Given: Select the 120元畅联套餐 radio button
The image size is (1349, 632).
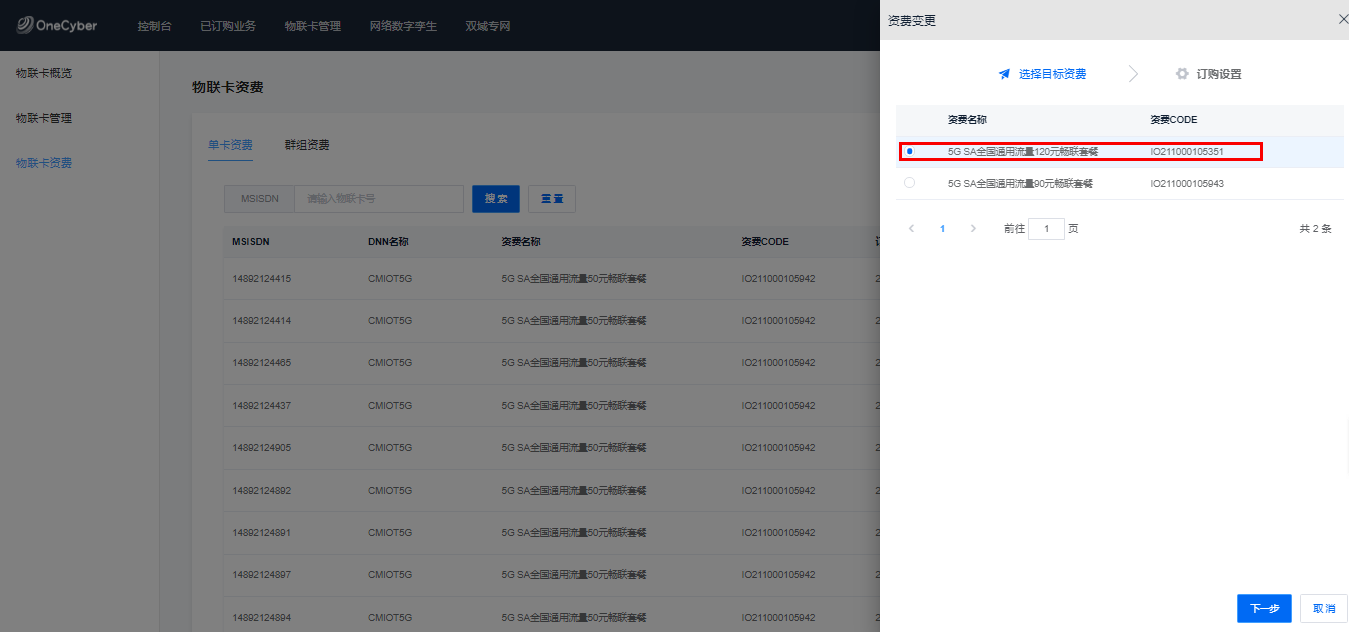Looking at the screenshot, I should tap(909, 151).
